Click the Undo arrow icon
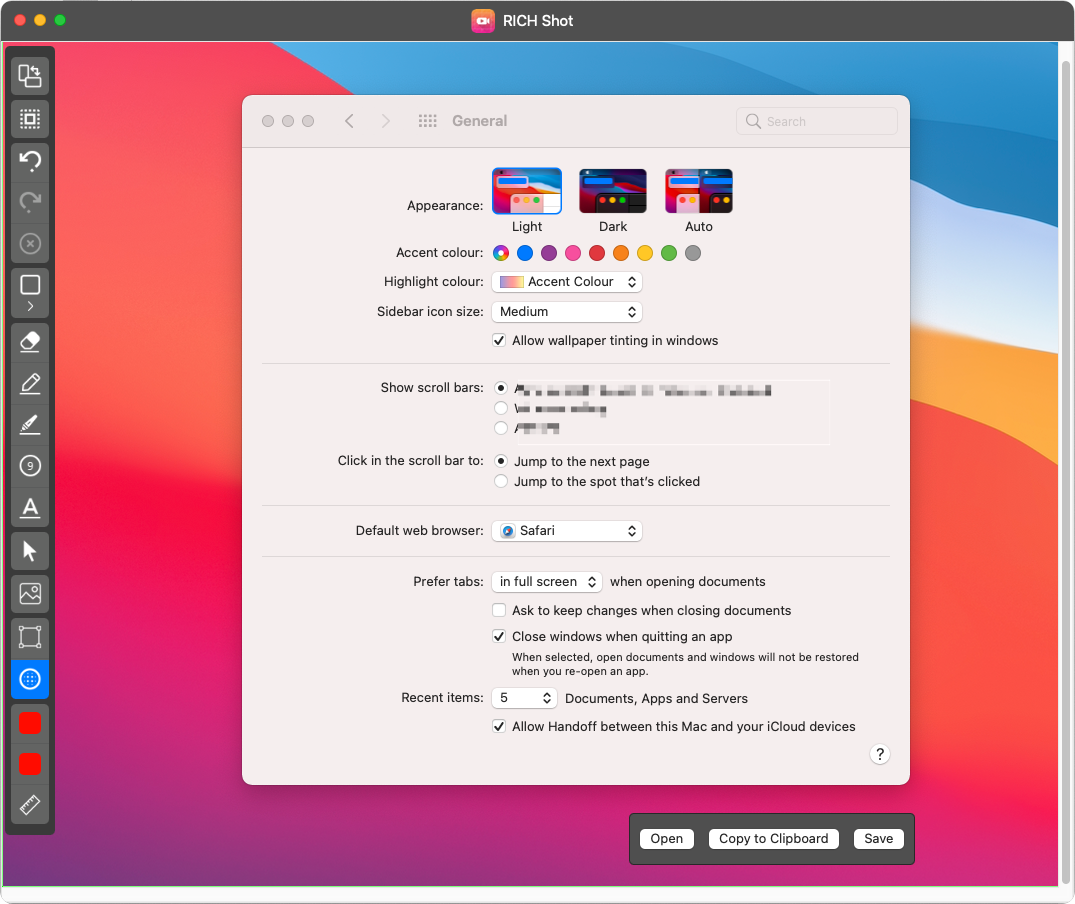 [x=29, y=161]
